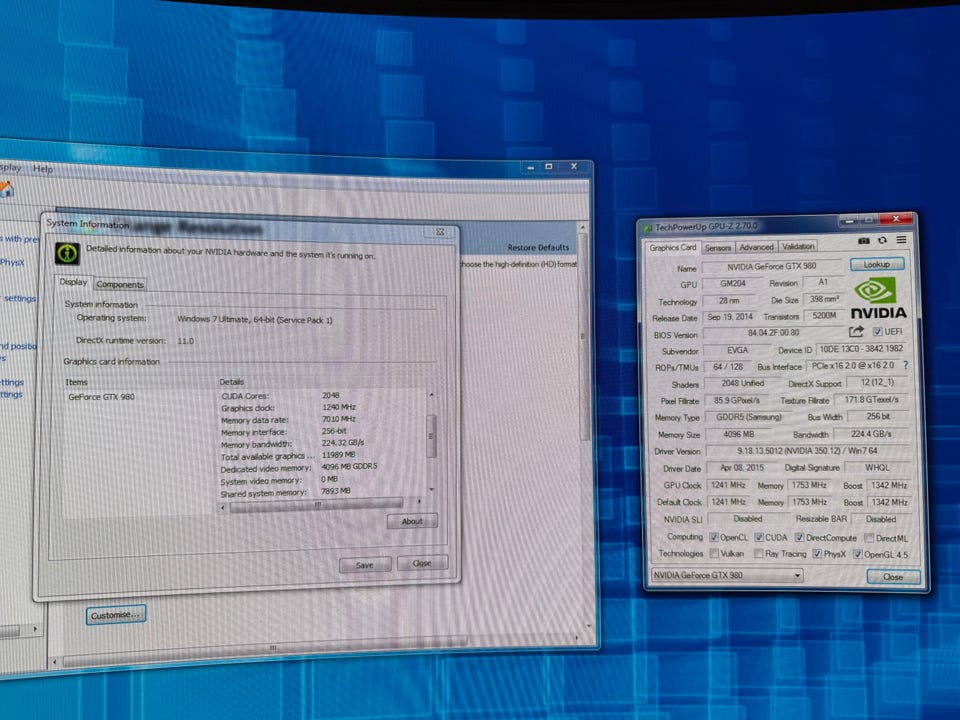960x720 pixels.
Task: Click the Subvendor field showing EVGA
Action: click(x=737, y=350)
